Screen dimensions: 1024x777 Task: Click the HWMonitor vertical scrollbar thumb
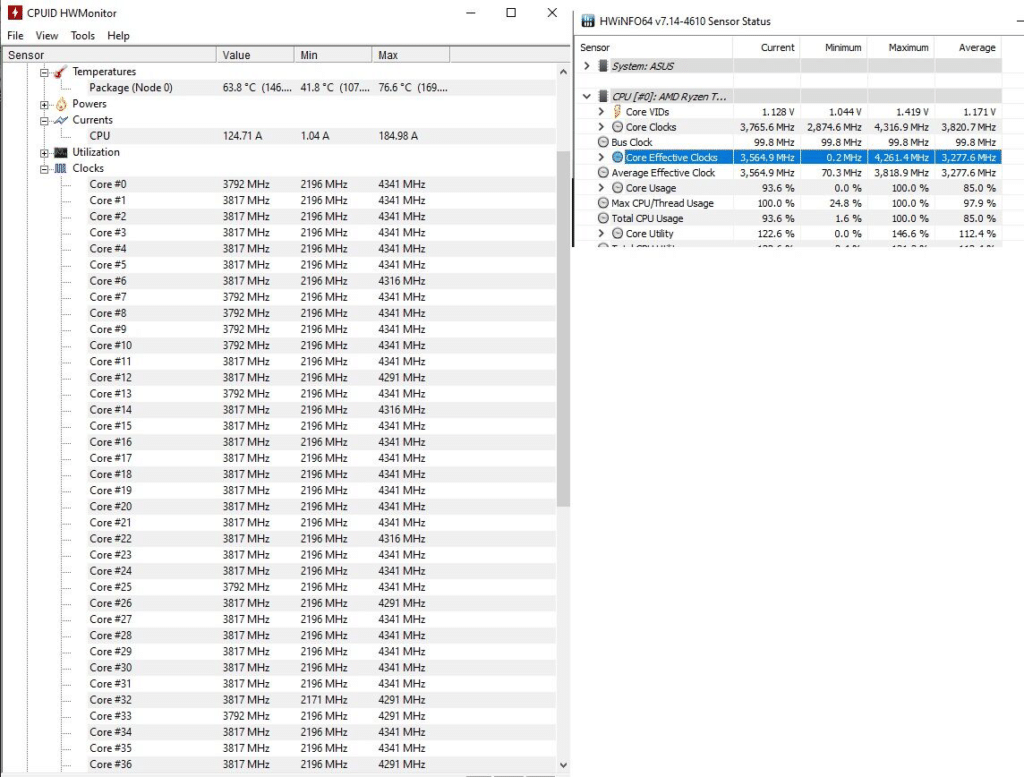point(564,328)
